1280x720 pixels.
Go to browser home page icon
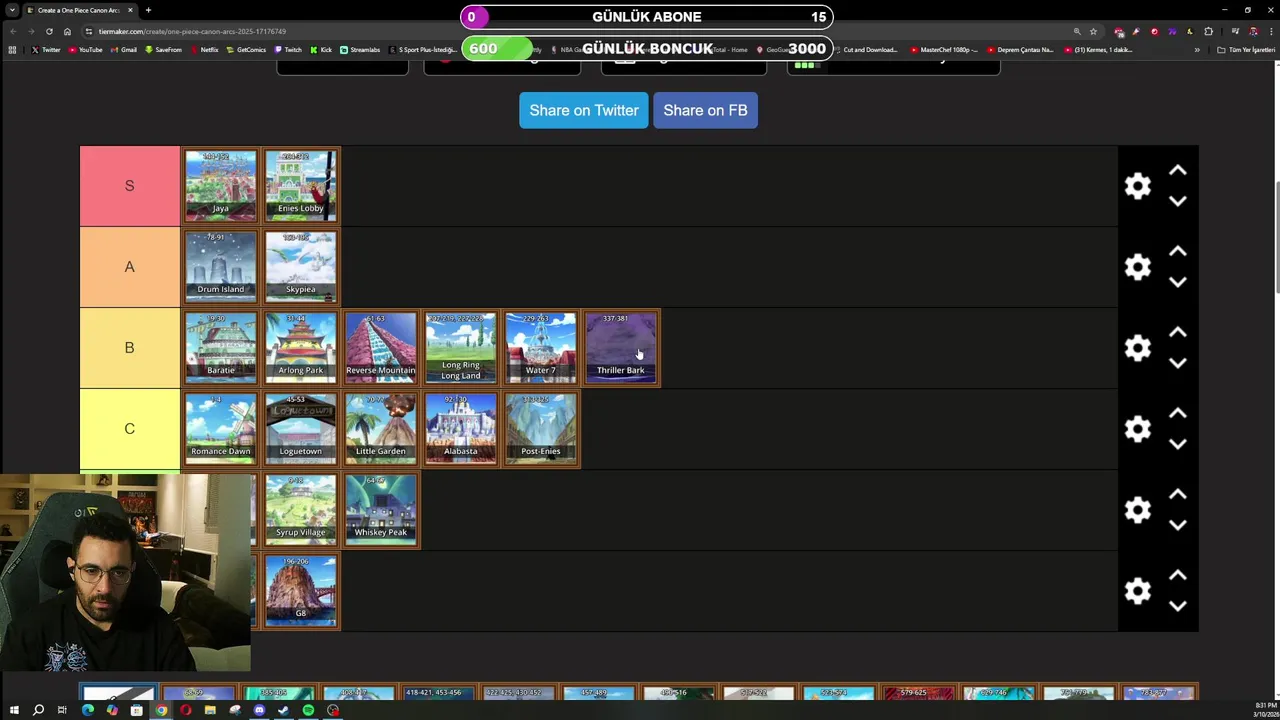[x=67, y=31]
